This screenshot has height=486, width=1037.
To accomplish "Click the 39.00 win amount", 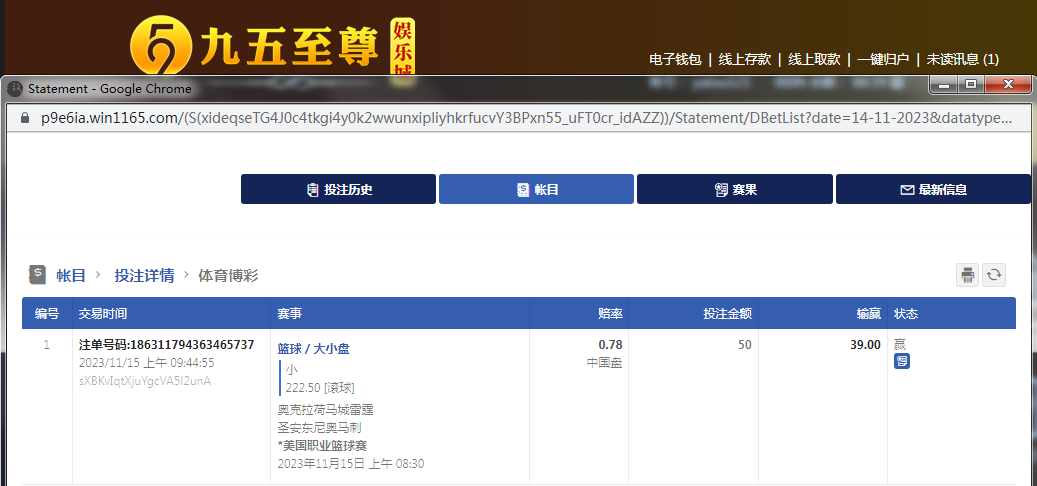I will 865,344.
